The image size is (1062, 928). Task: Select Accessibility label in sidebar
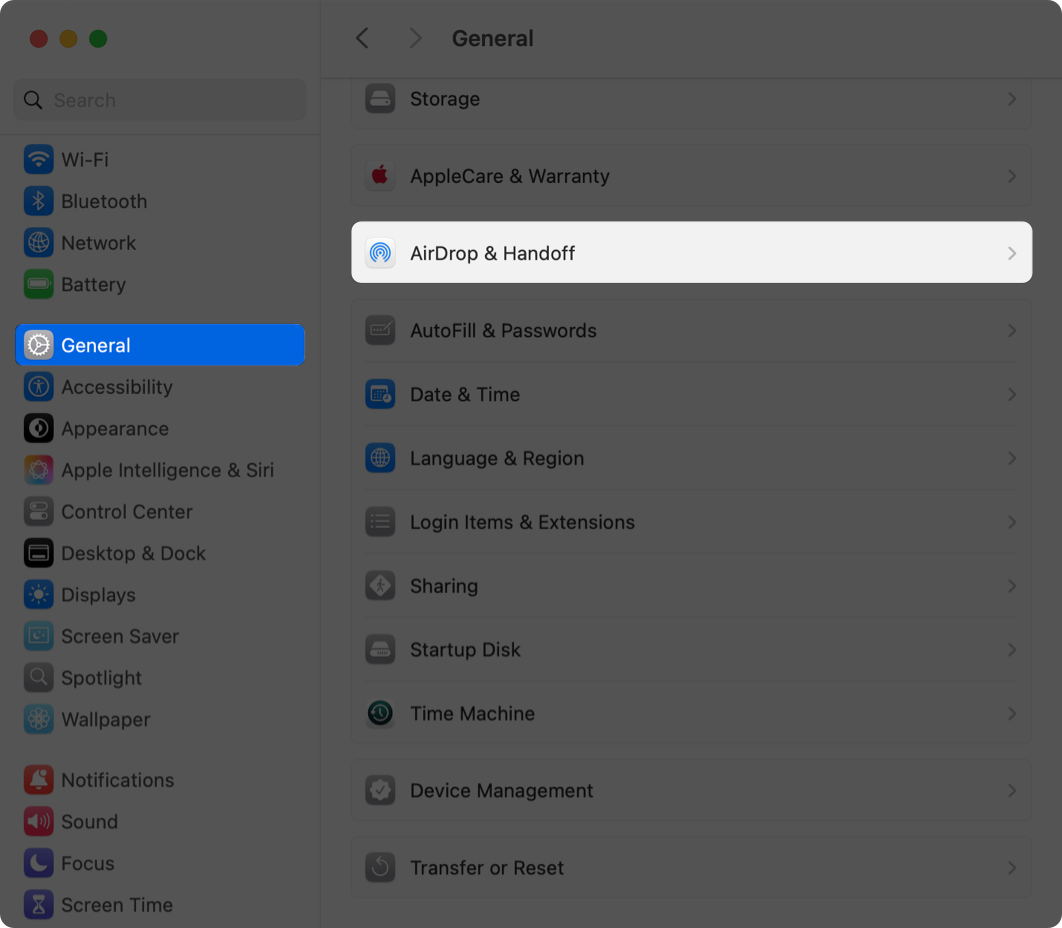pyautogui.click(x=116, y=387)
